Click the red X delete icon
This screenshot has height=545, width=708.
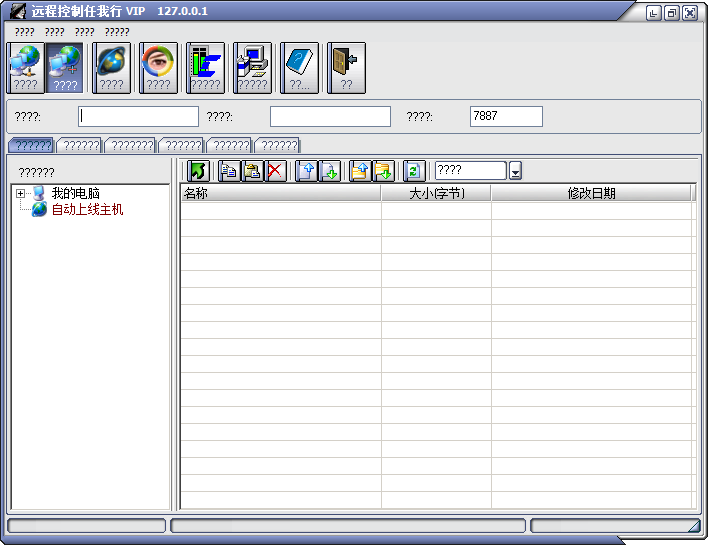coord(276,171)
